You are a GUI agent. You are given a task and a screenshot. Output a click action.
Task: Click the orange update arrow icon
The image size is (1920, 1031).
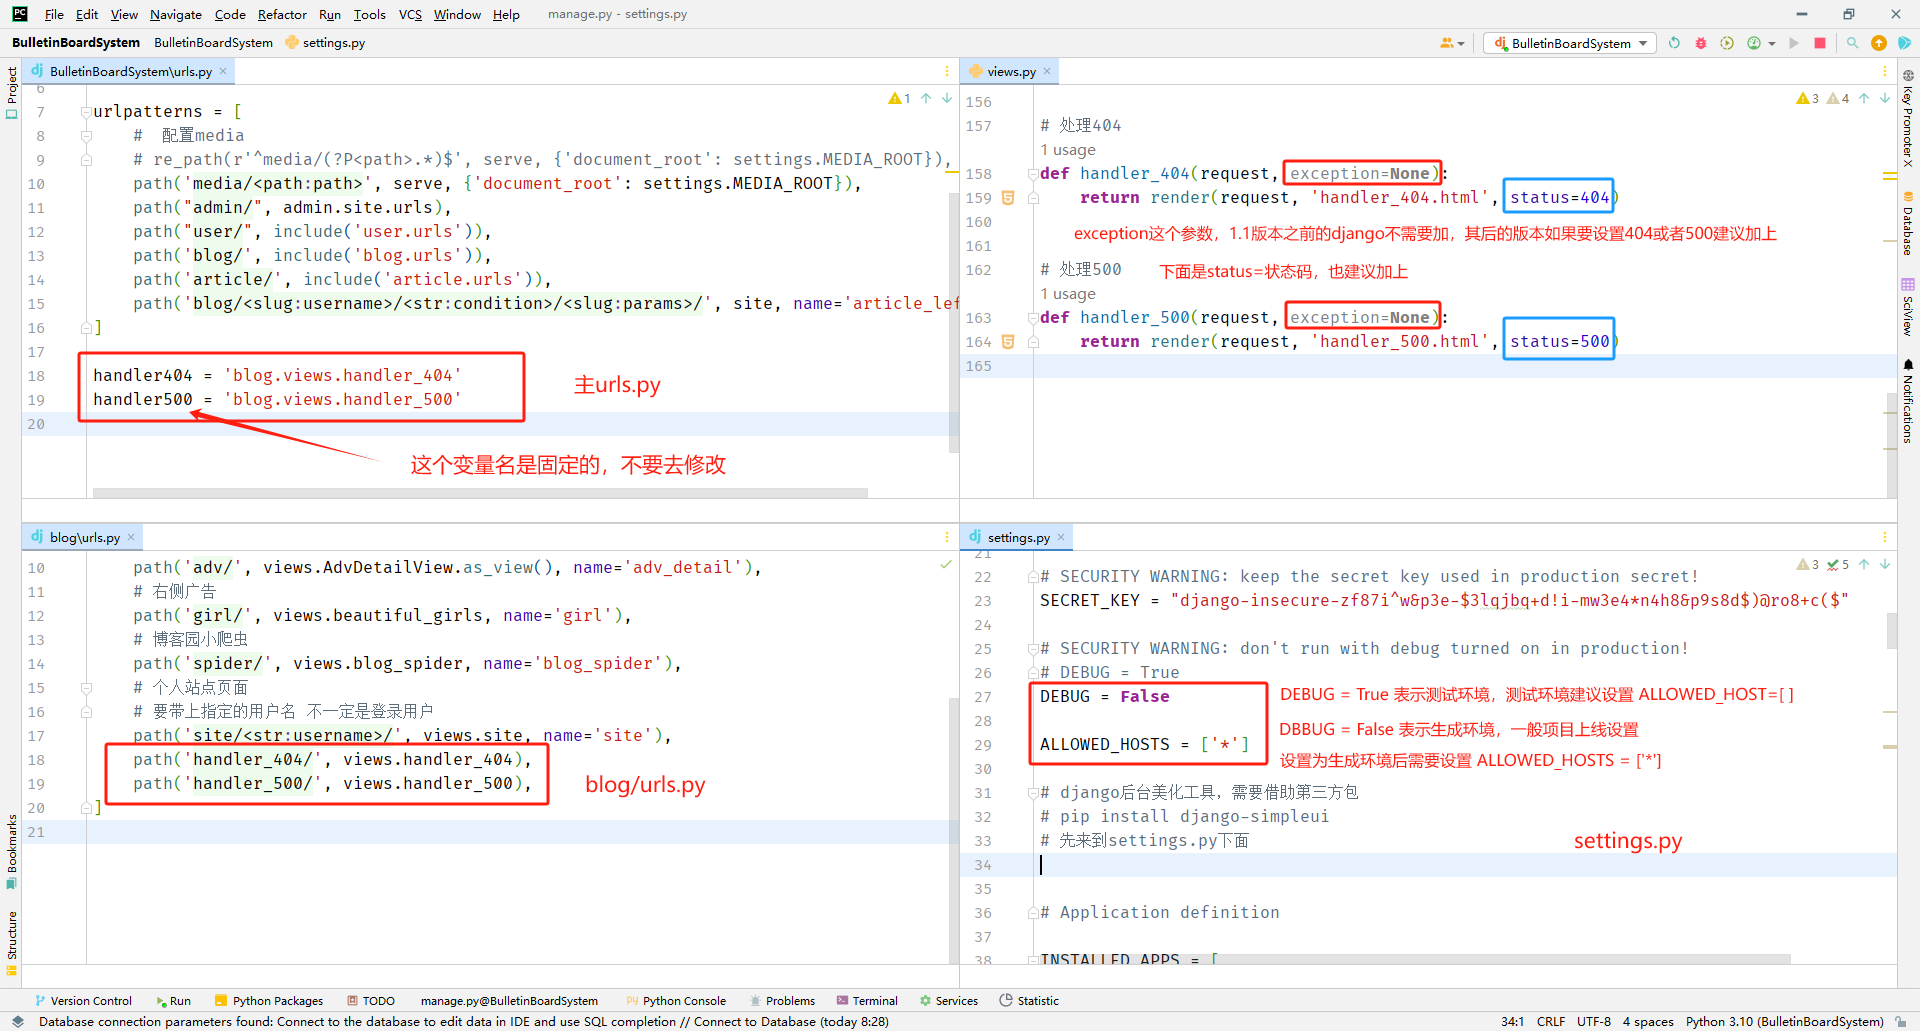click(x=1879, y=43)
